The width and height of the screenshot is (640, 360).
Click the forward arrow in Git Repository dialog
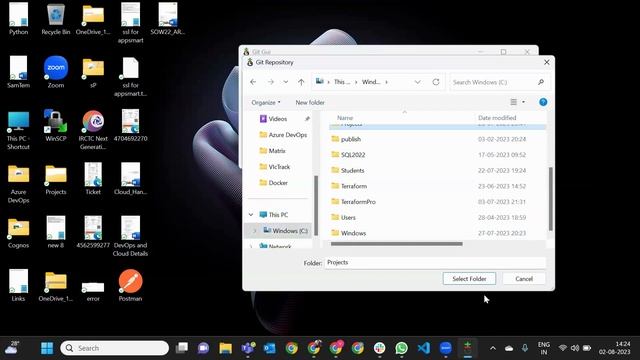271,82
